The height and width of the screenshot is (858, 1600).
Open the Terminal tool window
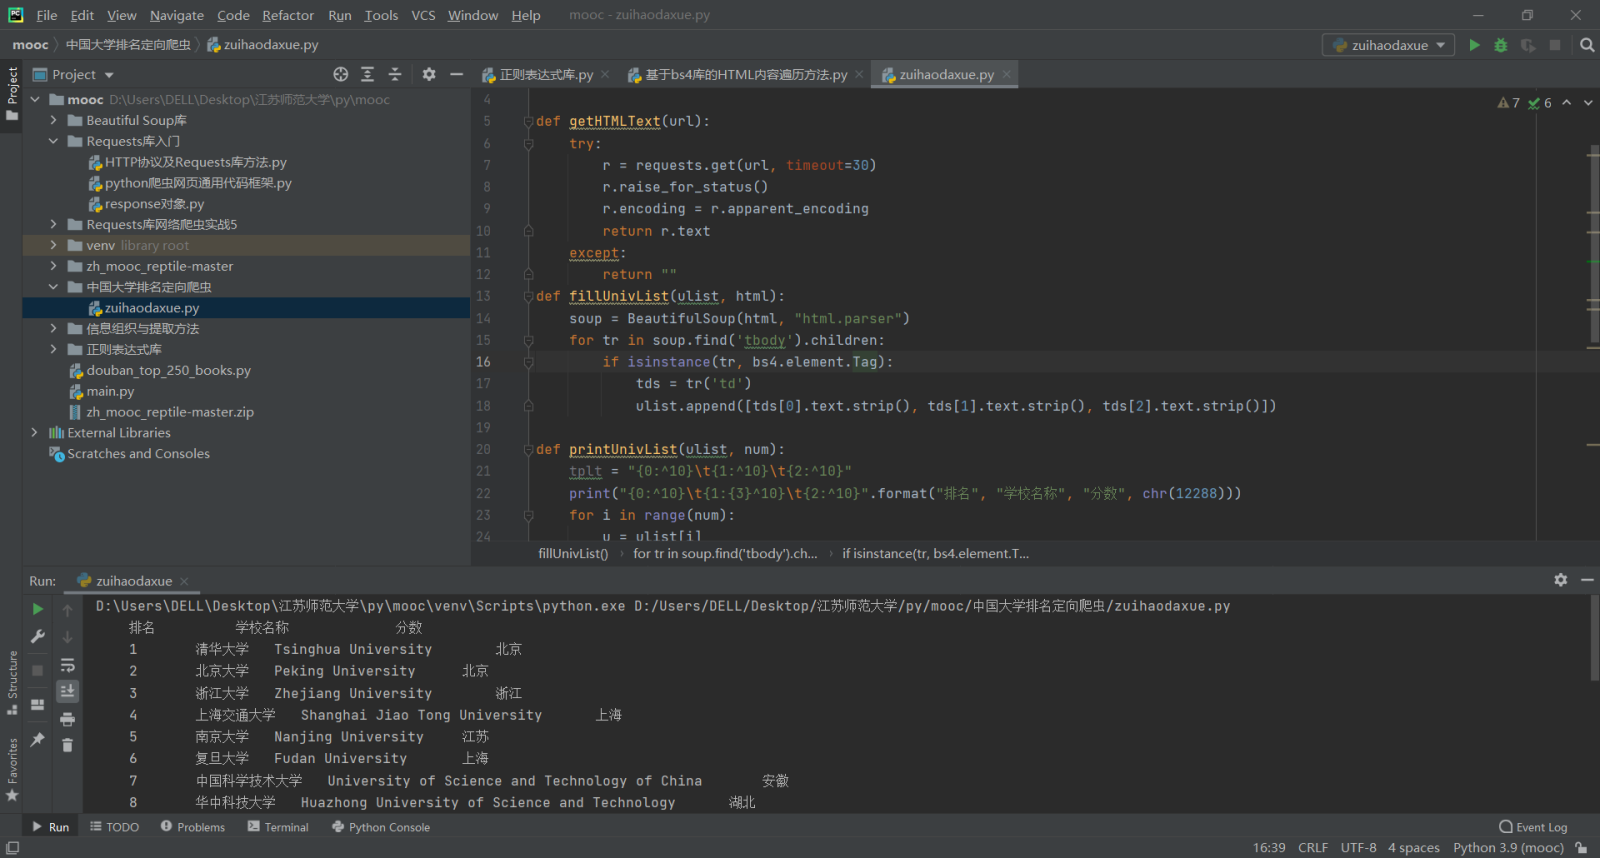click(x=278, y=827)
